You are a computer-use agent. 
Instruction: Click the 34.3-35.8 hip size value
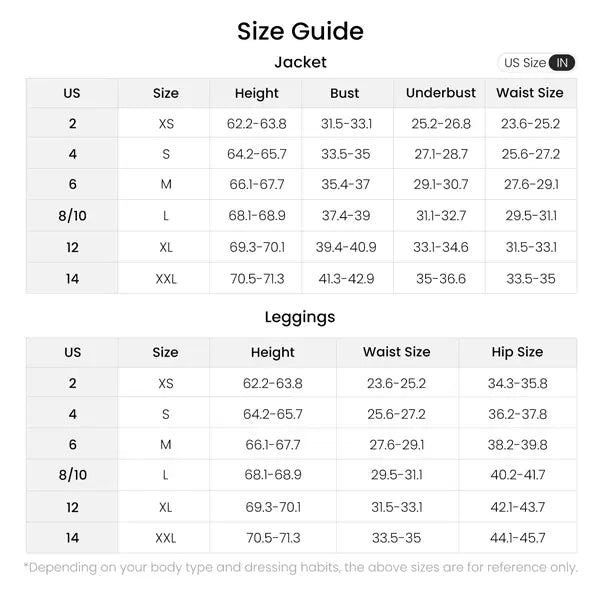point(517,383)
